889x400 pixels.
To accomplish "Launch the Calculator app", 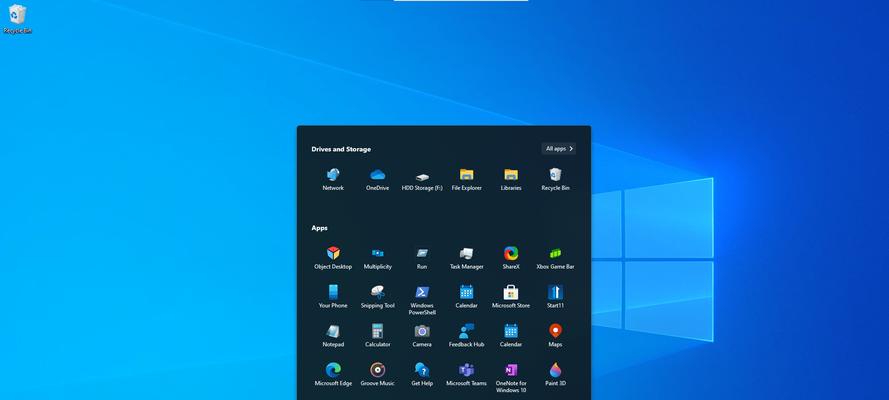I will (x=378, y=336).
